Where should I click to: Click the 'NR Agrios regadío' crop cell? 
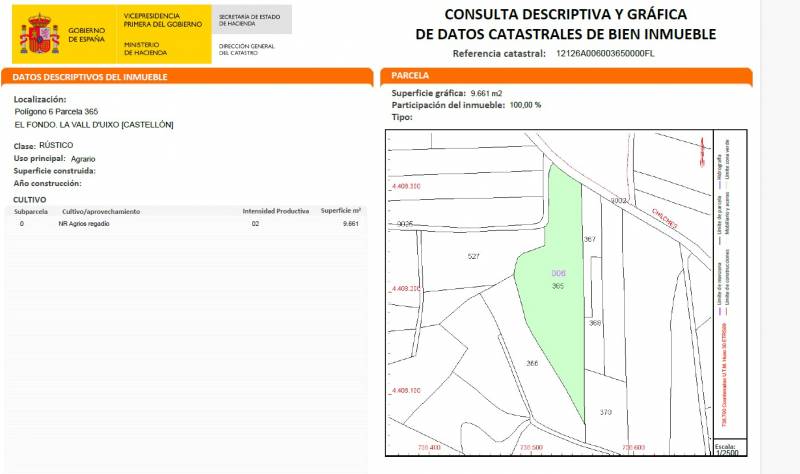click(x=84, y=224)
